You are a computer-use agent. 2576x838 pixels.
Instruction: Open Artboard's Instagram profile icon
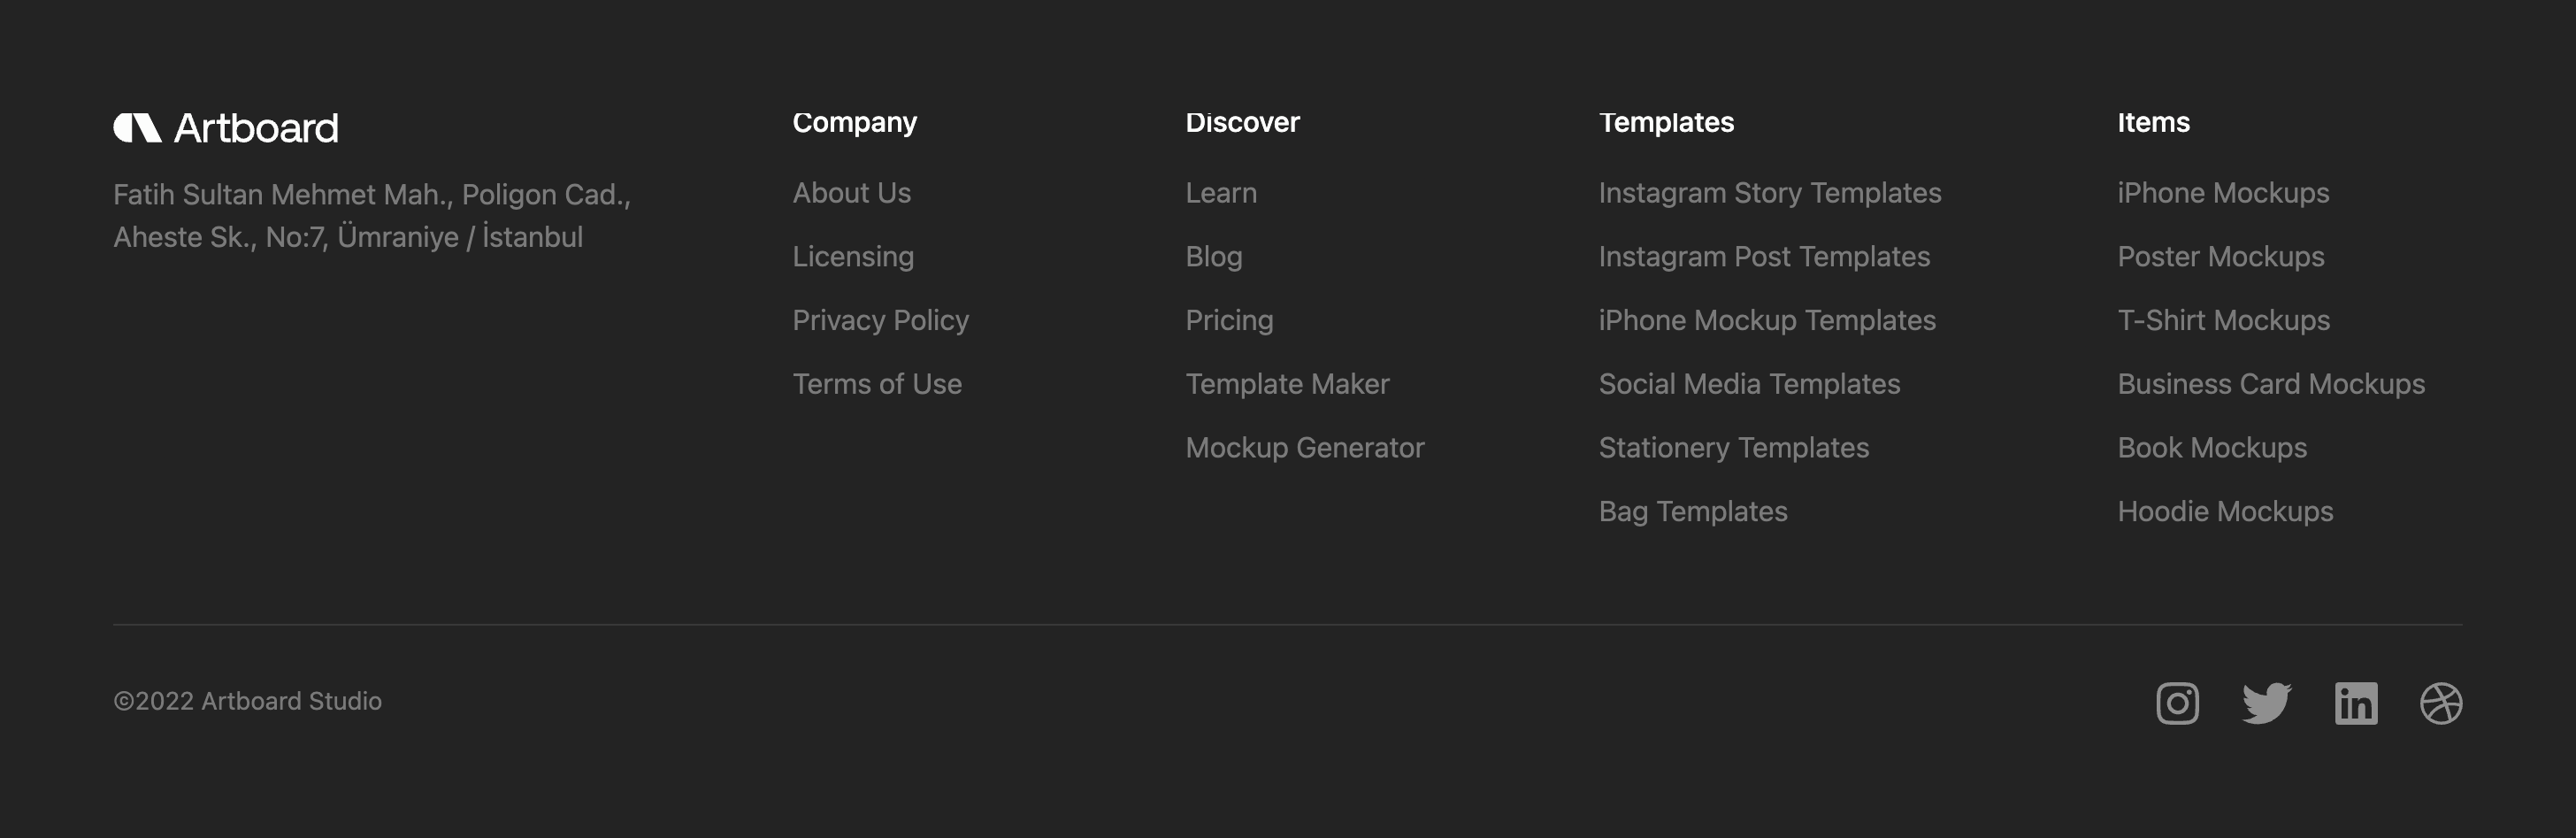(x=2177, y=703)
